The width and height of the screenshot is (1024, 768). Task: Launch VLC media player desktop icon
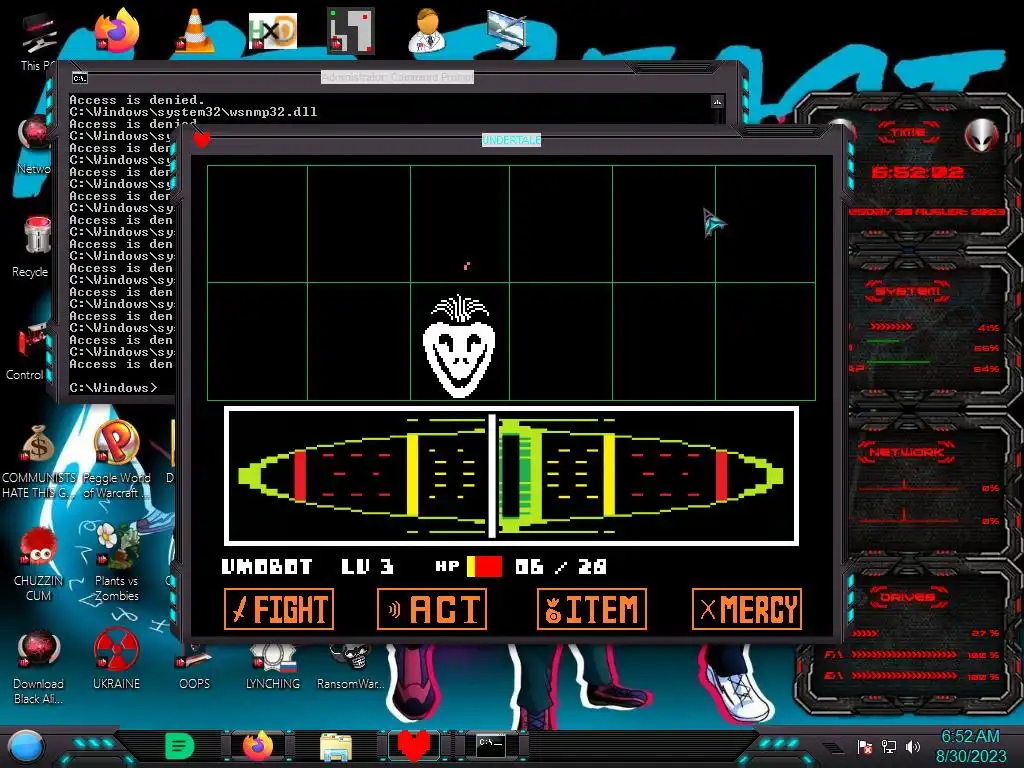click(x=195, y=30)
